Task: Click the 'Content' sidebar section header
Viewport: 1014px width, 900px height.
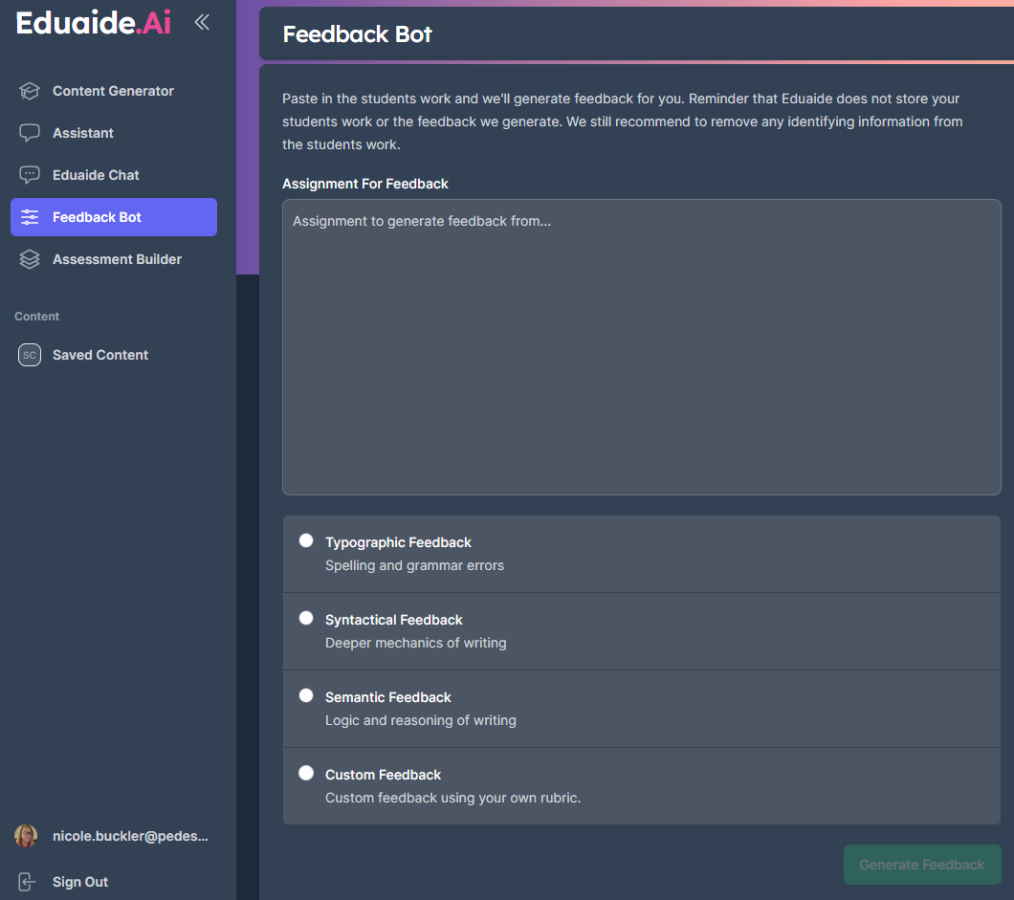Action: click(x=37, y=316)
